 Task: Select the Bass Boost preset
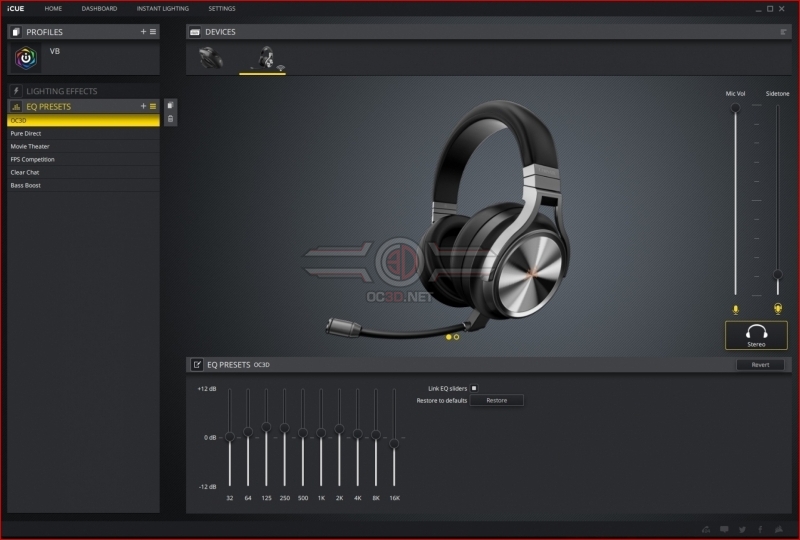click(x=84, y=185)
